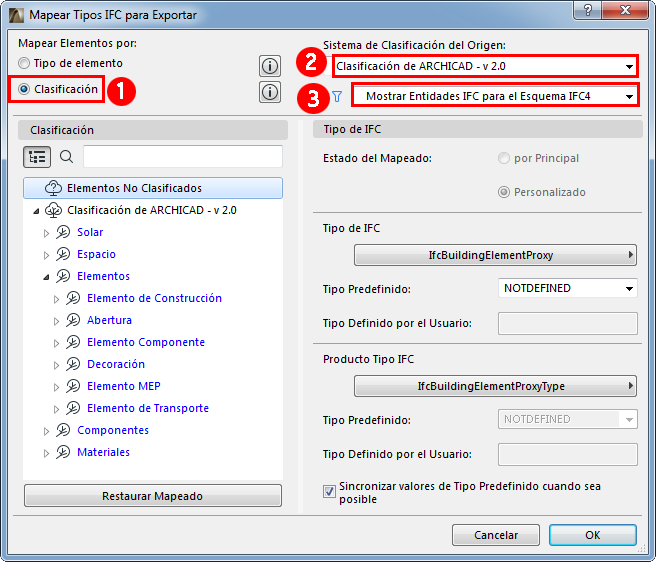Click the Abertura classification branch icon
The width and height of the screenshot is (656, 562).
click(x=73, y=320)
